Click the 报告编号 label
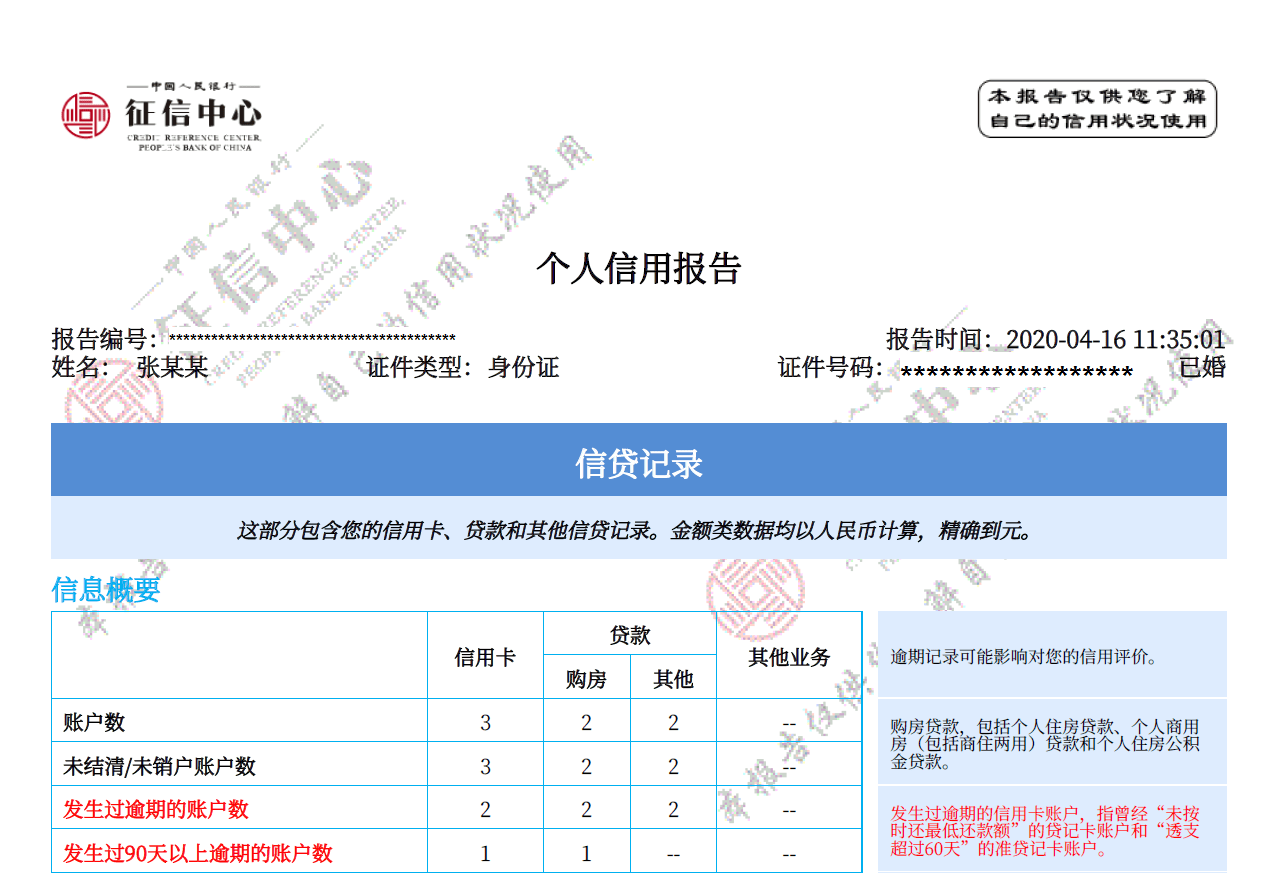The width and height of the screenshot is (1282, 886). point(103,339)
